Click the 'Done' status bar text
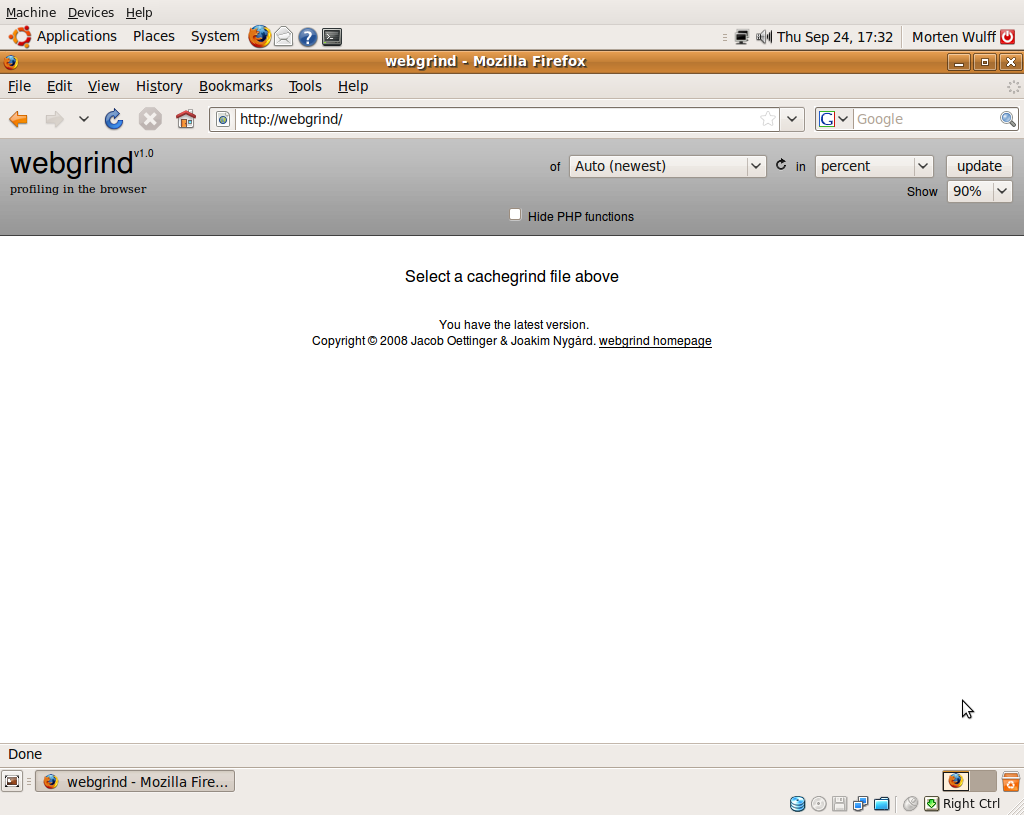Viewport: 1024px width, 815px height. [25, 754]
